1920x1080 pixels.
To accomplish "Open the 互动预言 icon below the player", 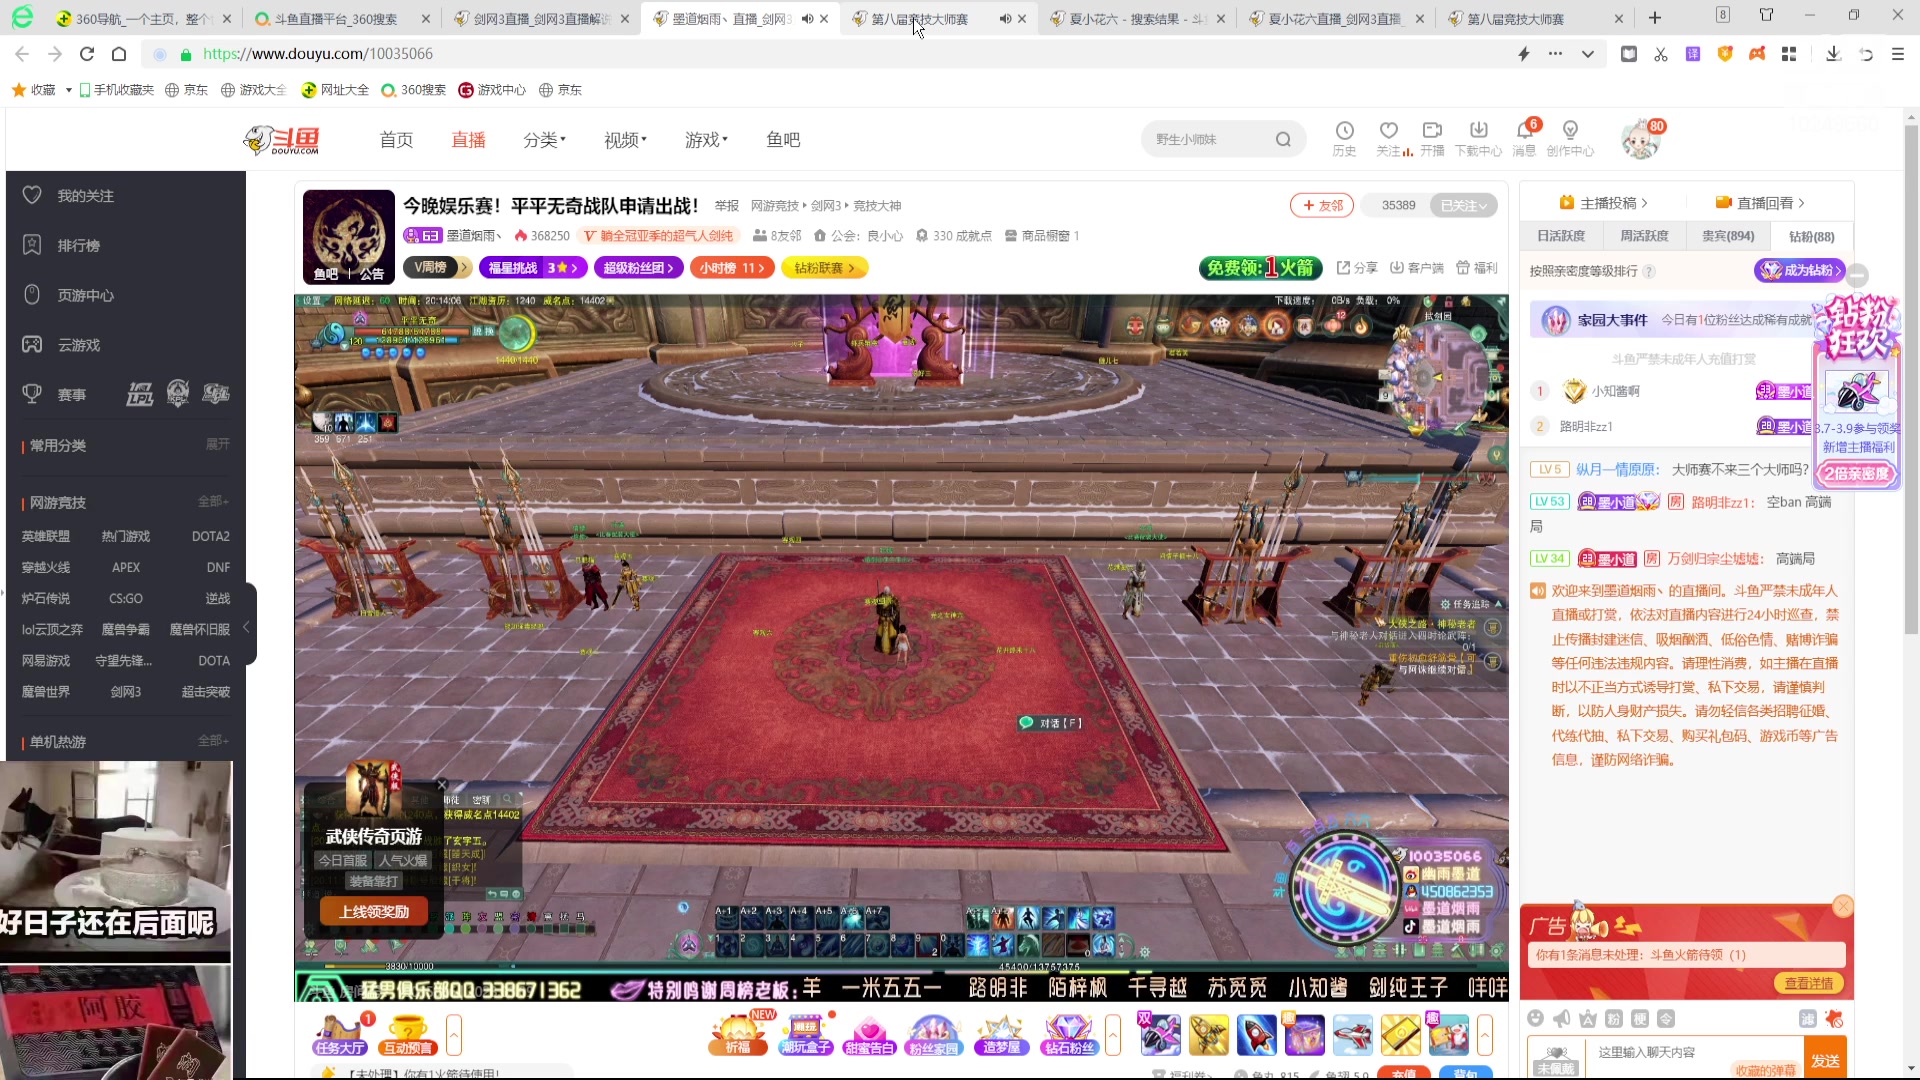I will (408, 1035).
